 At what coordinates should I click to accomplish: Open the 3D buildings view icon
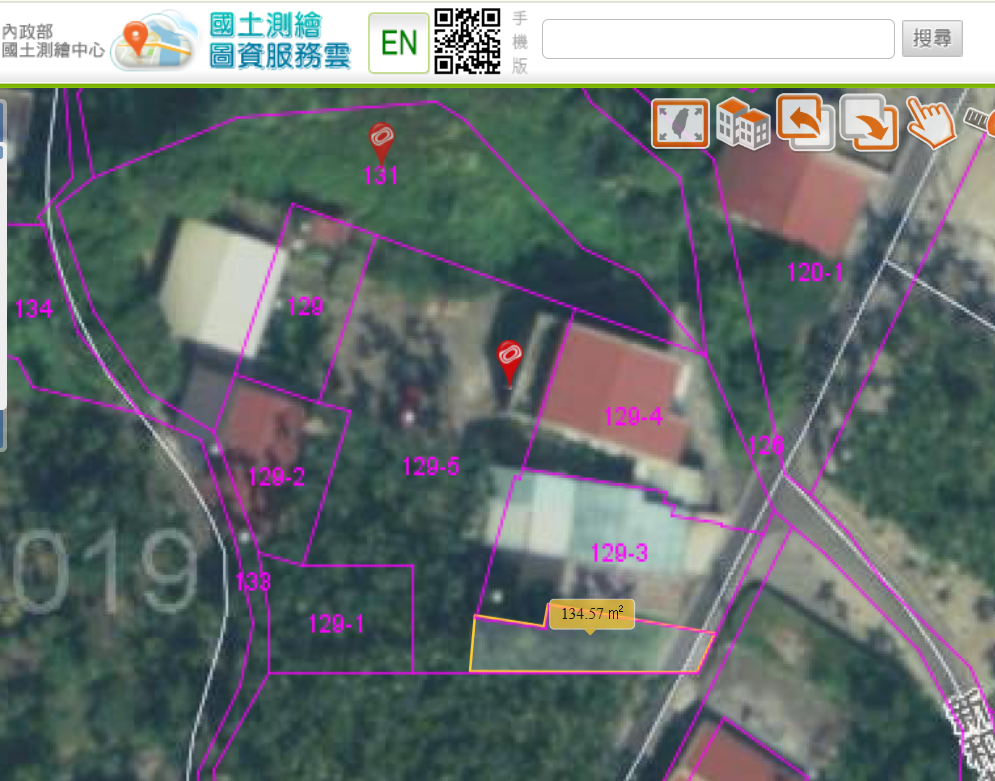[743, 123]
